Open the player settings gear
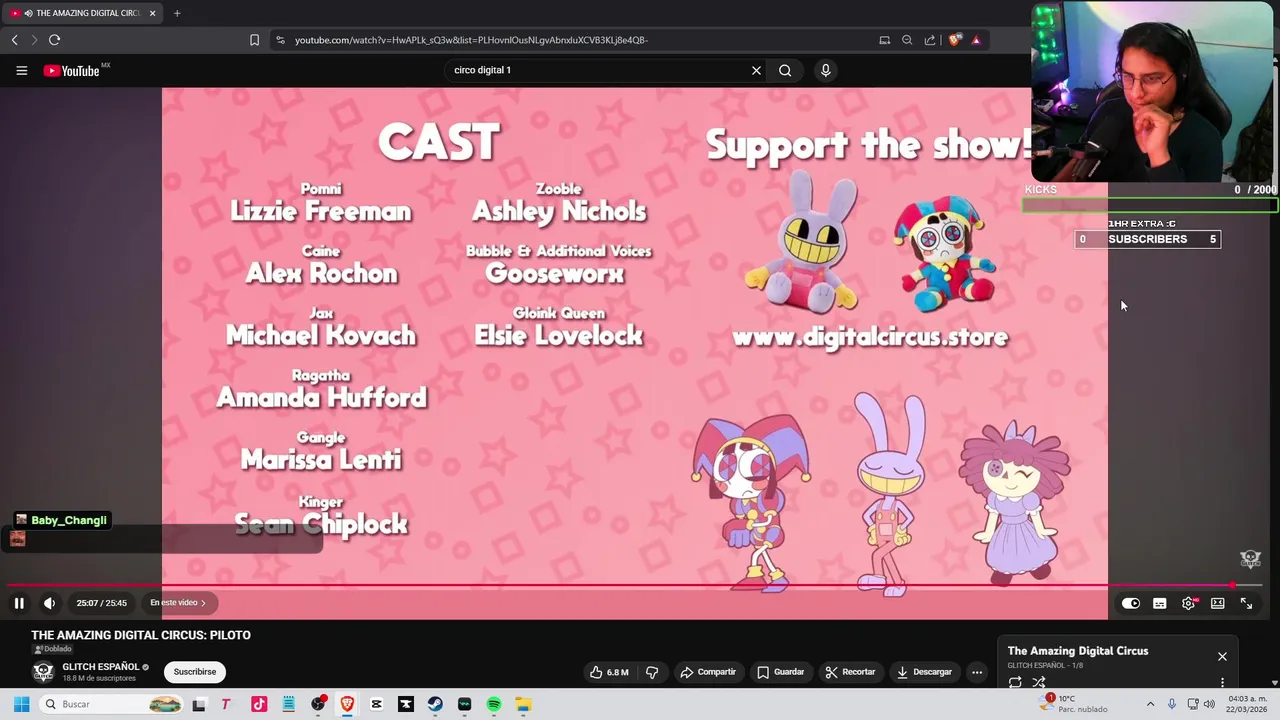1280x720 pixels. [x=1188, y=603]
